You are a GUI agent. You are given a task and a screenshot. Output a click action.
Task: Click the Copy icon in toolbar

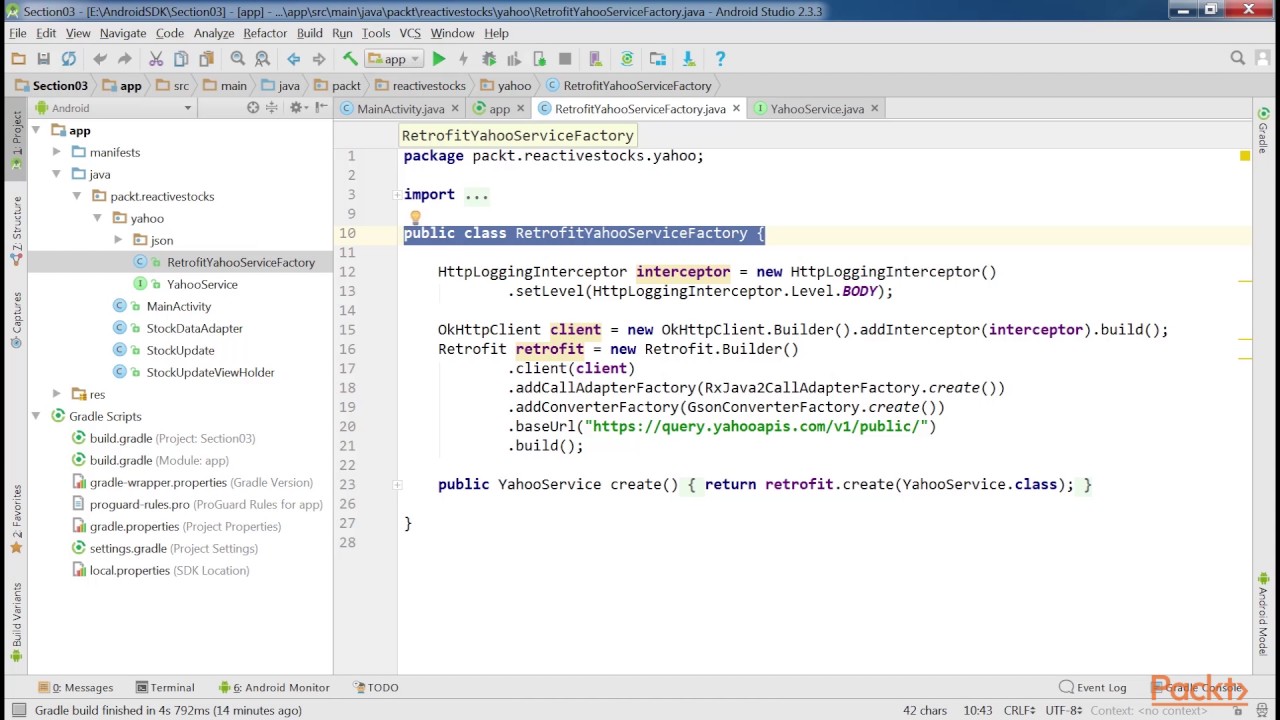[181, 59]
